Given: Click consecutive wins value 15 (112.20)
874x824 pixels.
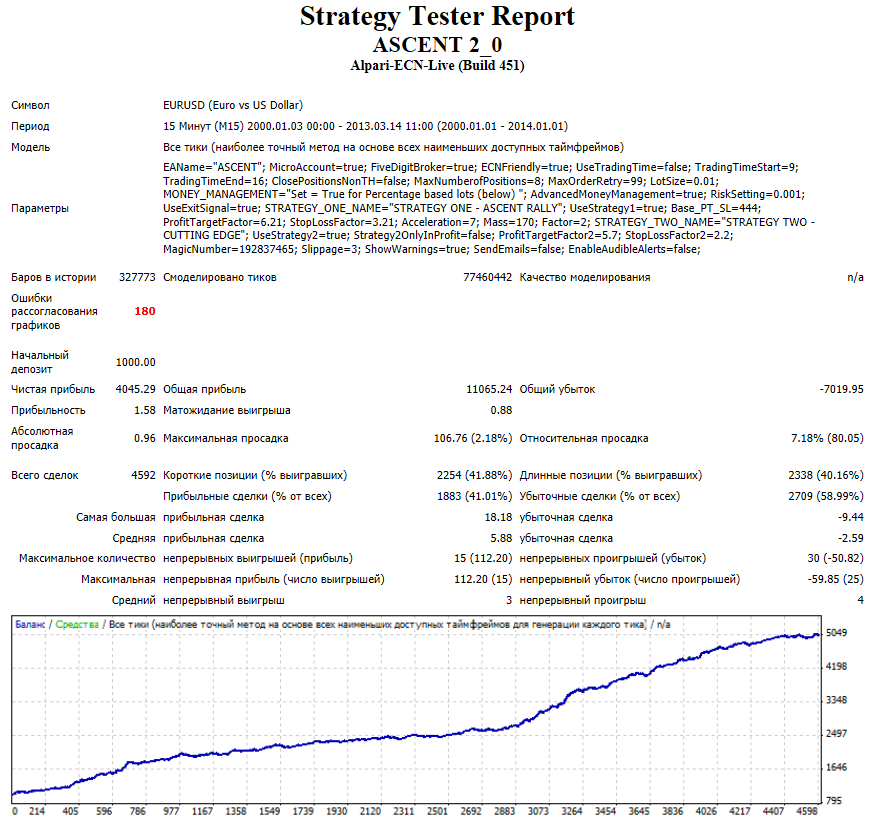Looking at the screenshot, I should pyautogui.click(x=483, y=559).
